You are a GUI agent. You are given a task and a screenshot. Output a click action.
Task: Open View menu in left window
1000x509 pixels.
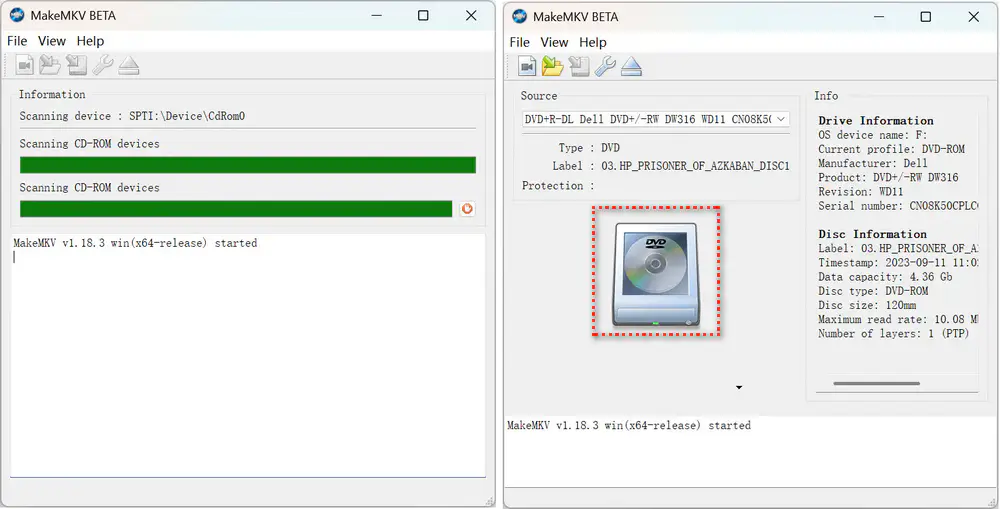(x=52, y=41)
